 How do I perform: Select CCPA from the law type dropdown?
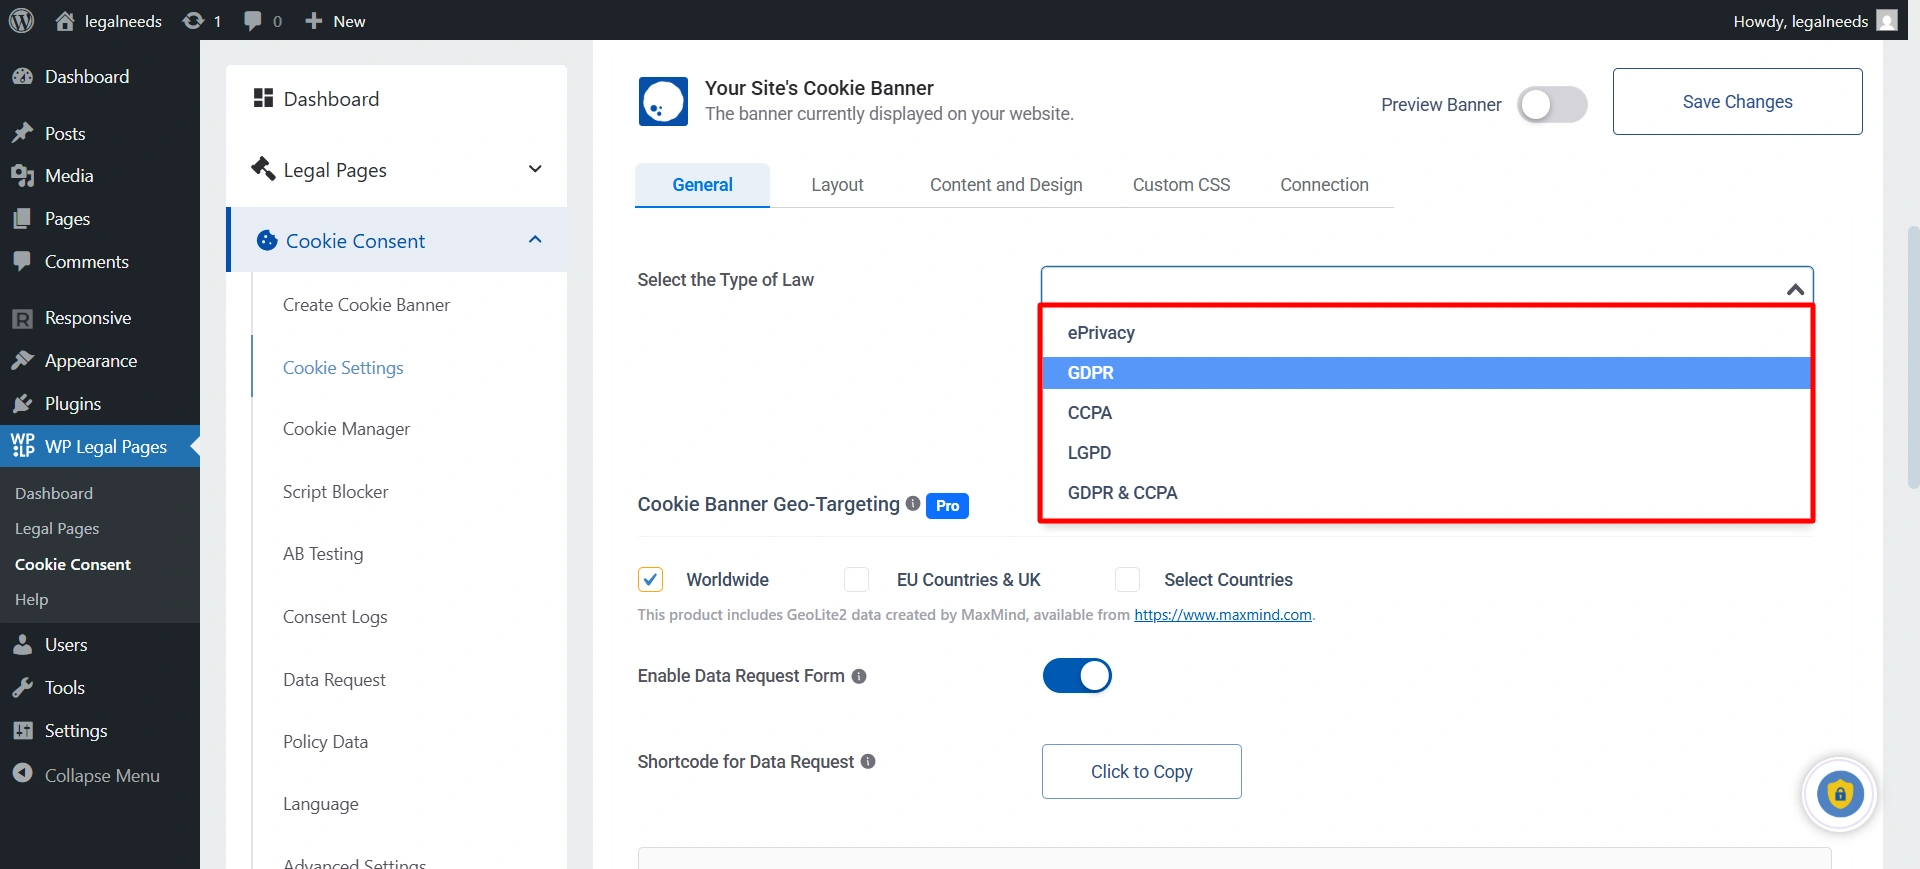1090,413
